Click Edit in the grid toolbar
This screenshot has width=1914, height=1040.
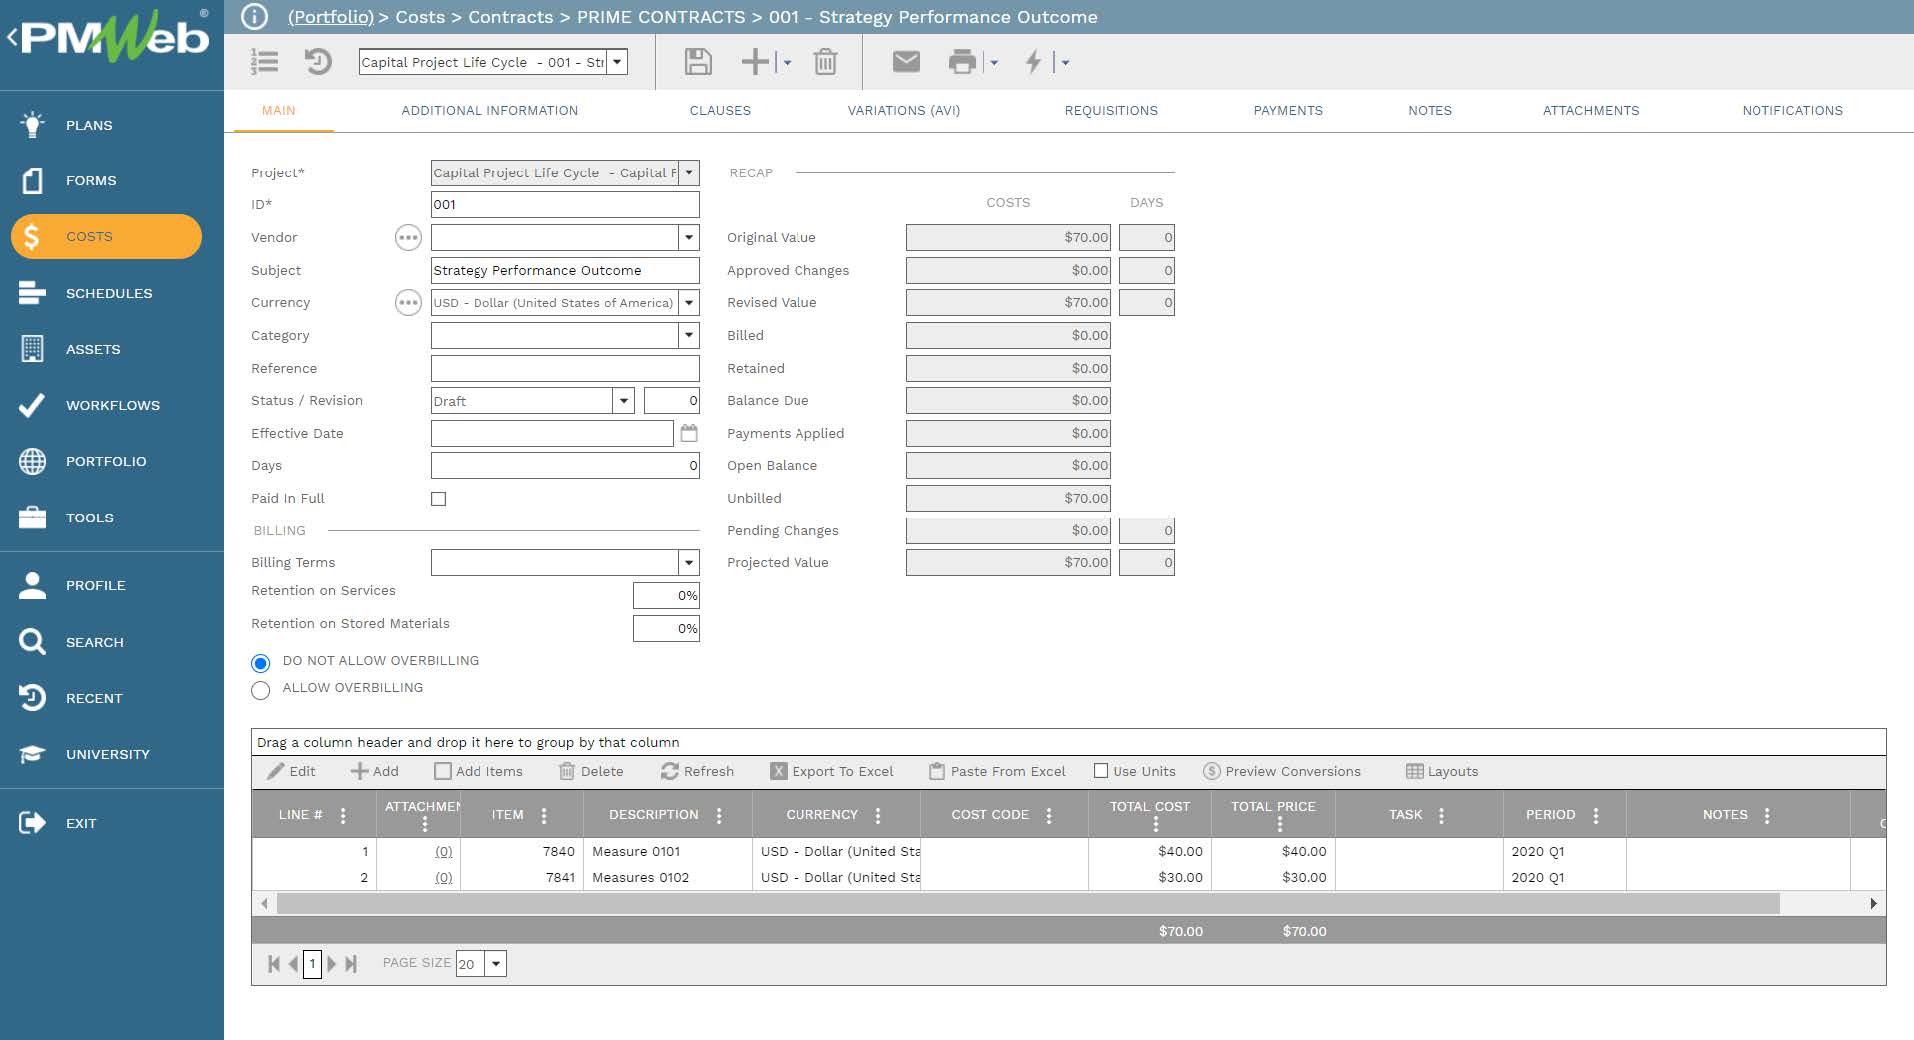click(291, 771)
